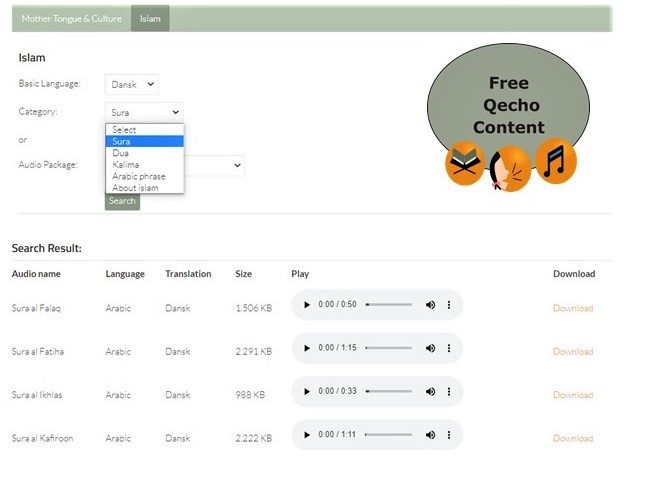Open three-dot menu on Sura al Kafiroon player
The height and width of the screenshot is (477, 647).
(x=448, y=434)
